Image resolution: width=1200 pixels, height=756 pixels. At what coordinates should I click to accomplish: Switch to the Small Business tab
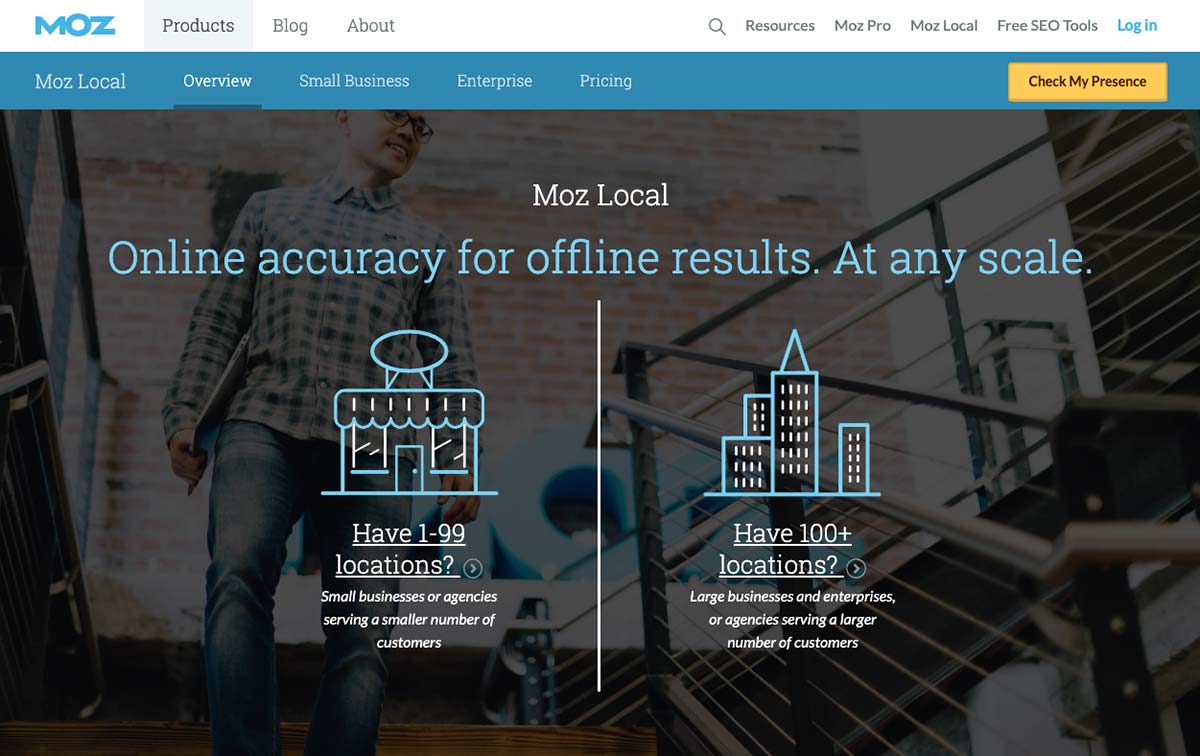354,81
